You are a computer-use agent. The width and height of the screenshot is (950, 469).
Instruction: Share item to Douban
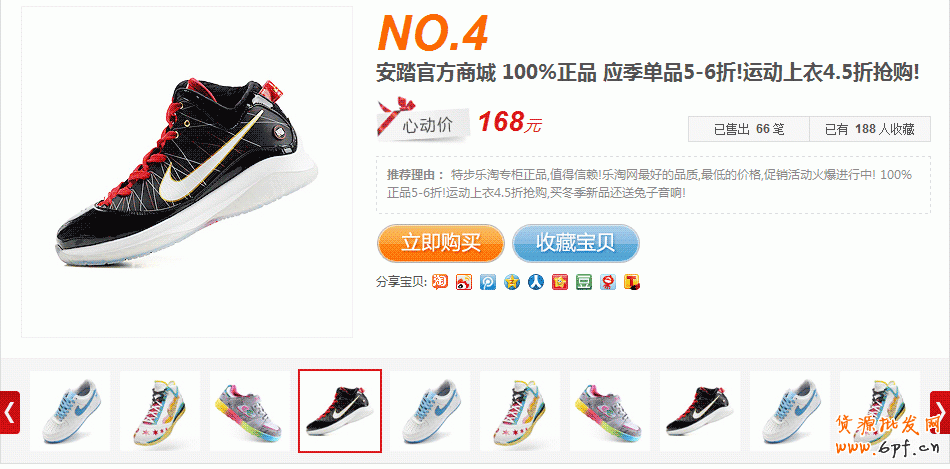pyautogui.click(x=584, y=282)
